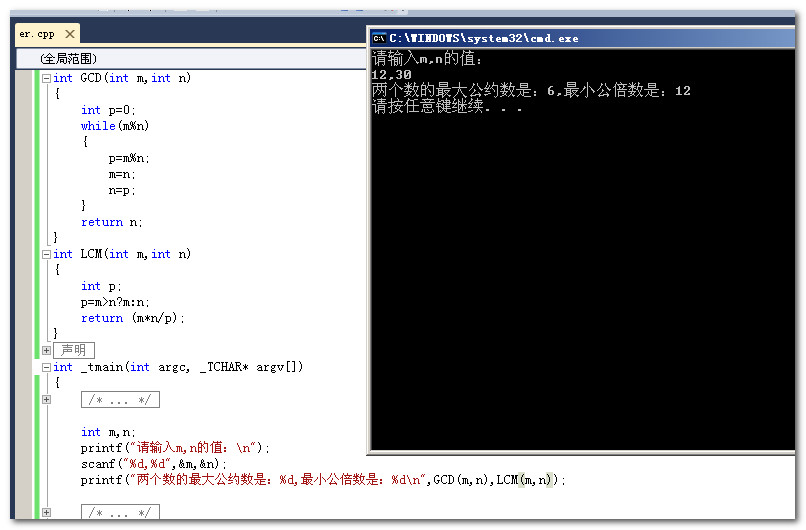806x530 pixels.
Task: Expand the collapsed 声明 region
Action: click(46, 350)
